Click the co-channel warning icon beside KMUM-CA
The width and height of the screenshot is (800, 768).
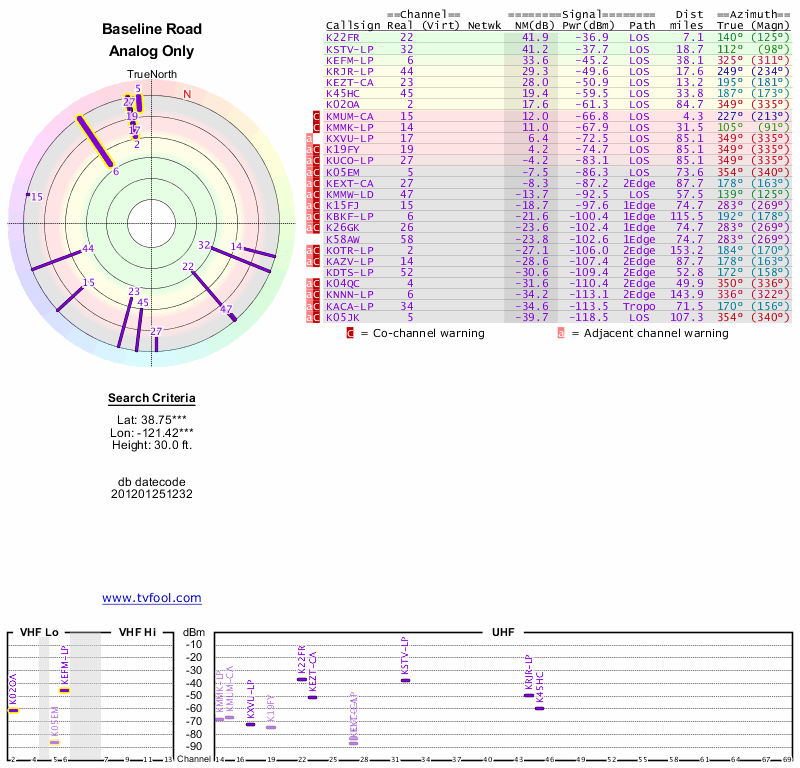316,116
